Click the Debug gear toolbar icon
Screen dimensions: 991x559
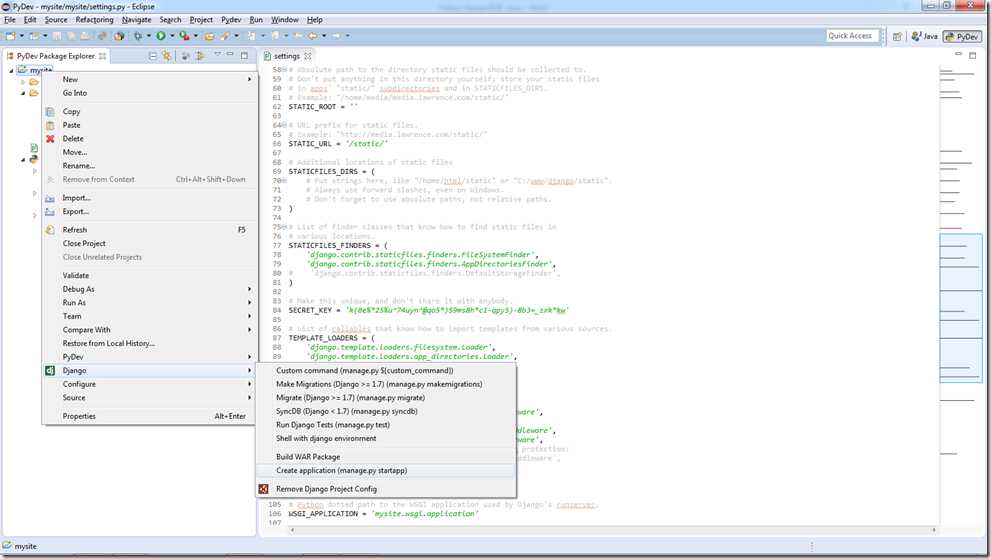pos(138,36)
